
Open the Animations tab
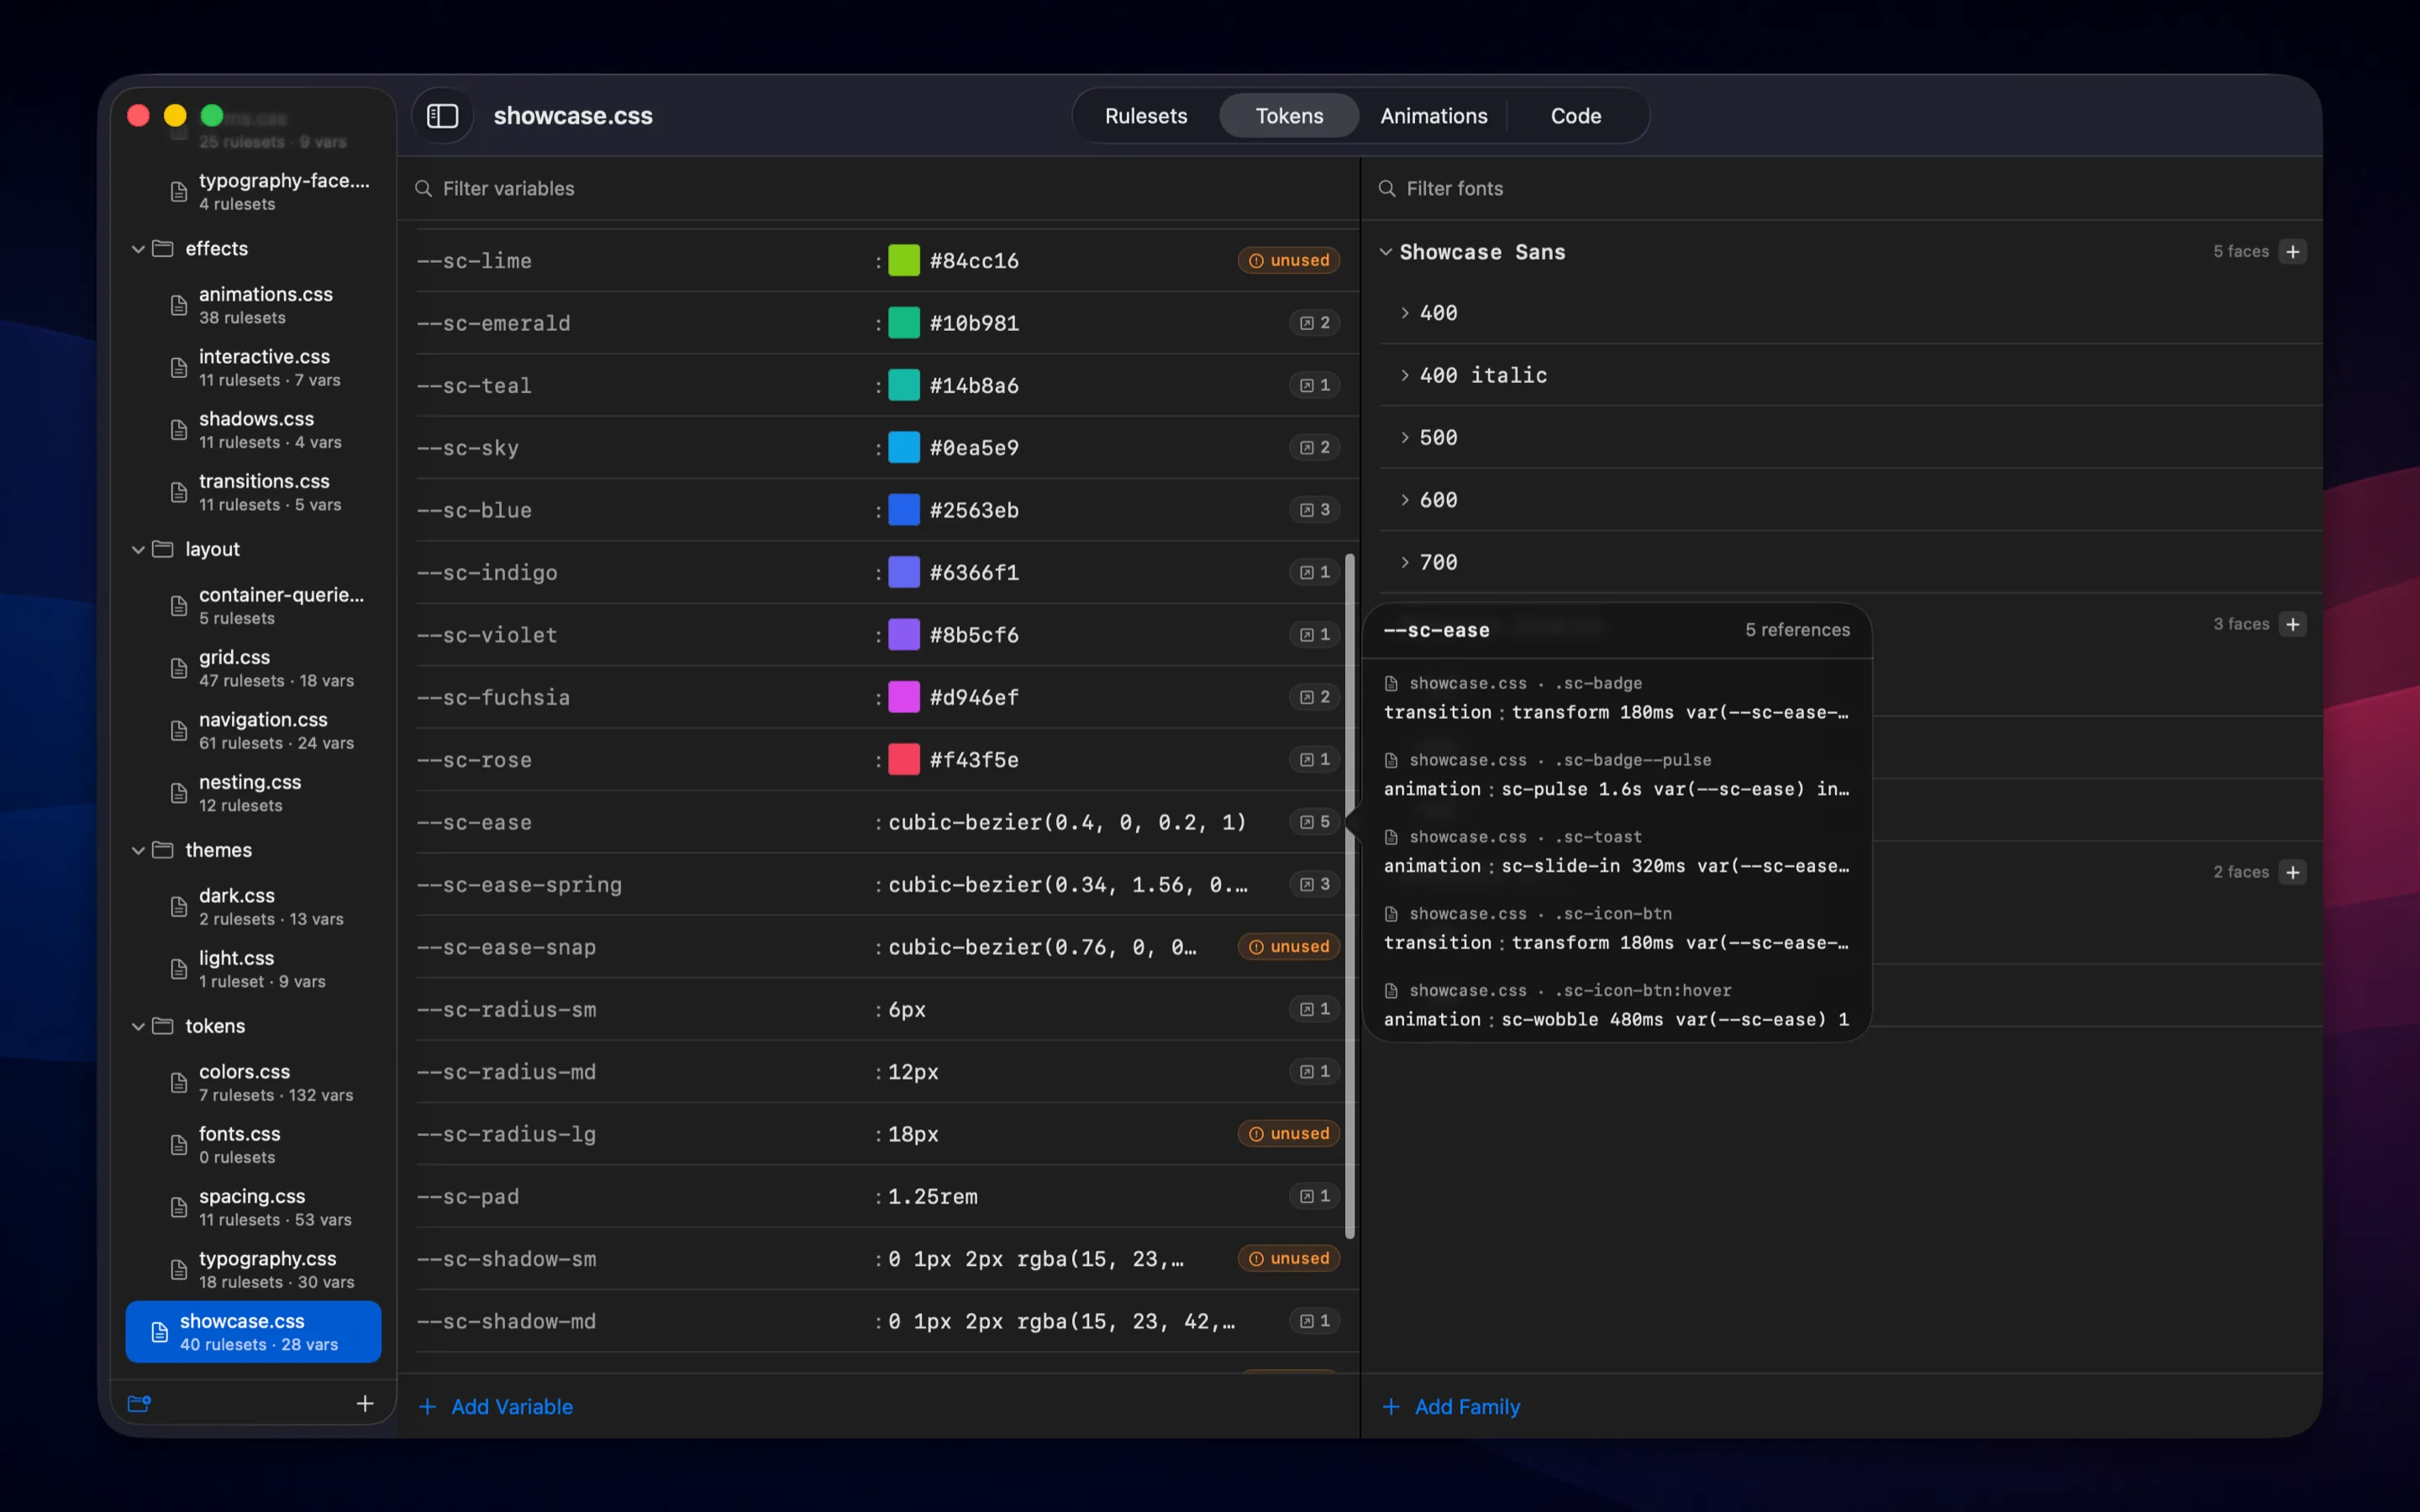click(x=1433, y=116)
